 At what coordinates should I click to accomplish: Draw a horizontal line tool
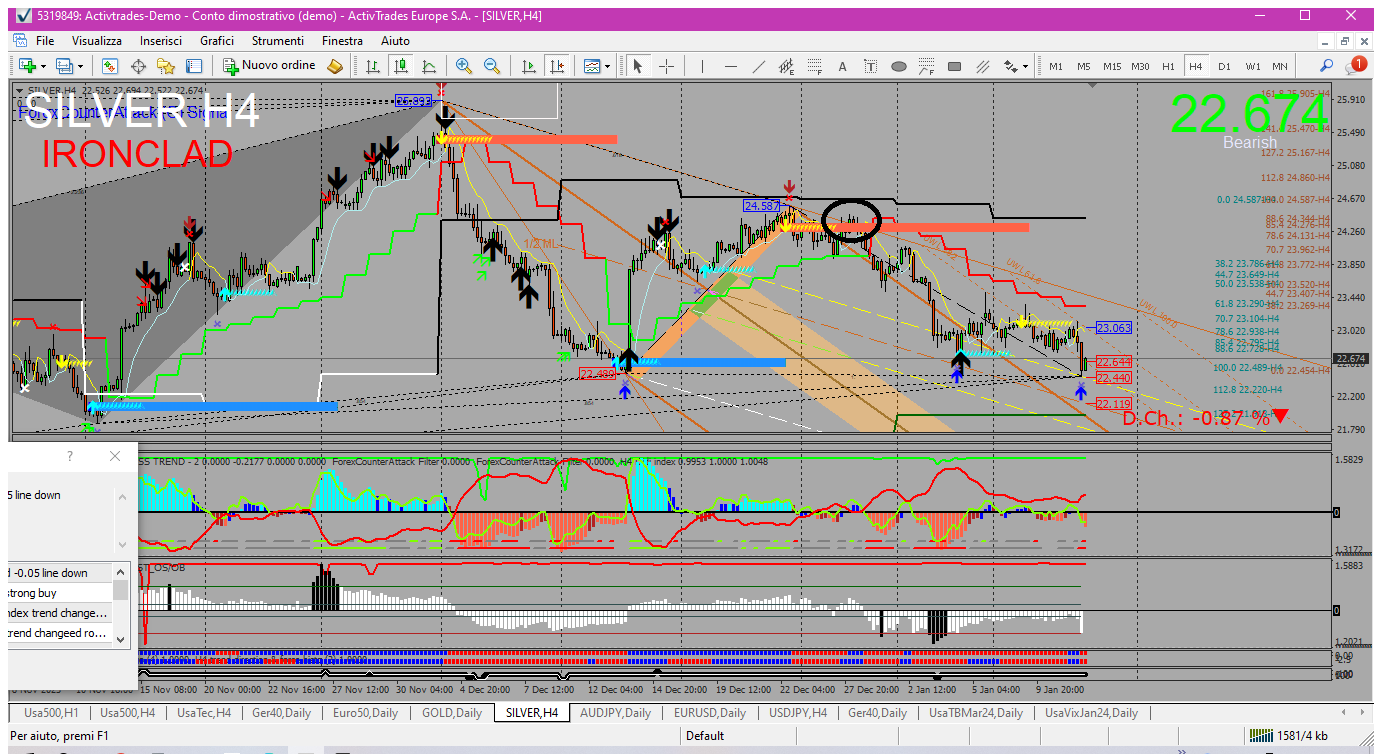click(x=731, y=66)
